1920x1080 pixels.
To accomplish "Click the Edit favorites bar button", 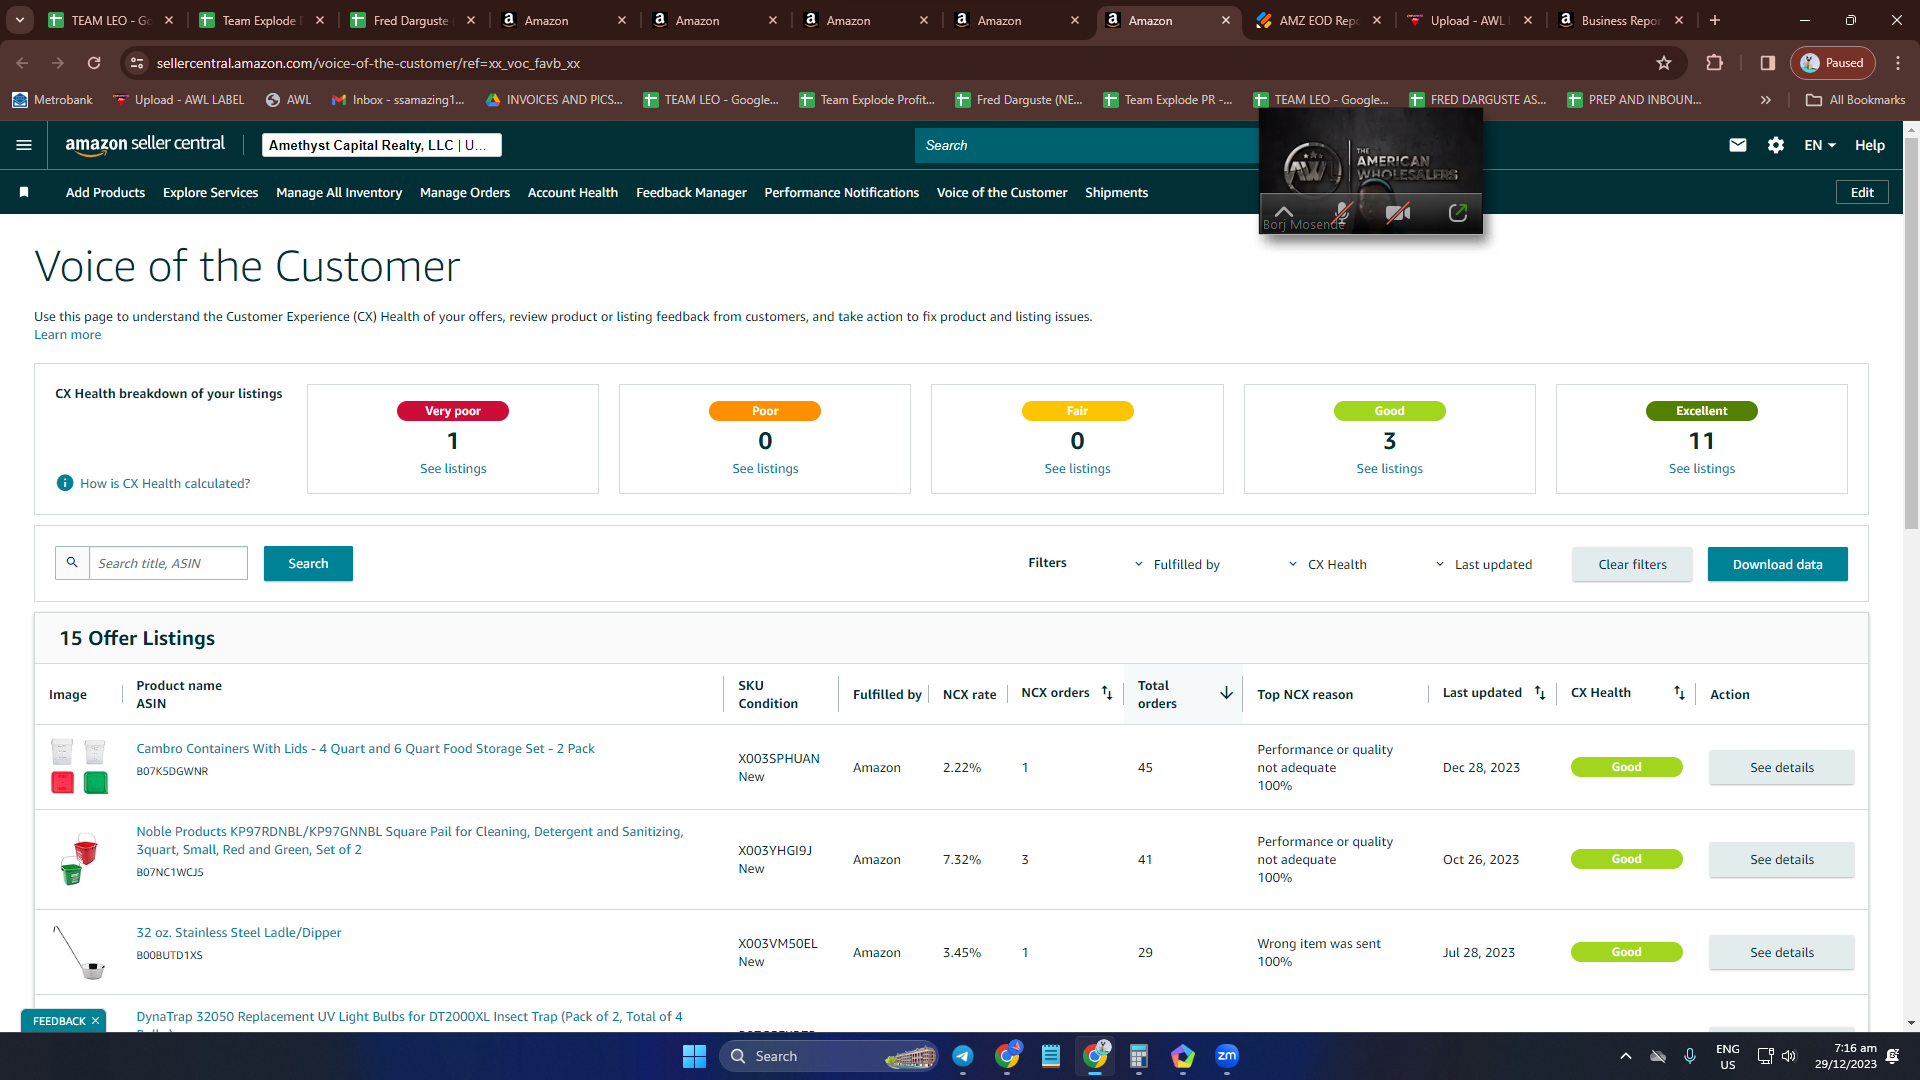I will pyautogui.click(x=1862, y=192).
